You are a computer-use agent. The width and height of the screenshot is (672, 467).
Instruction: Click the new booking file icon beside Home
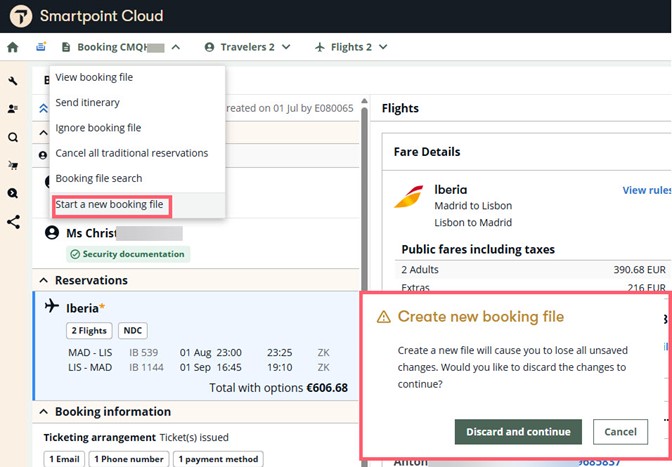coord(41,47)
